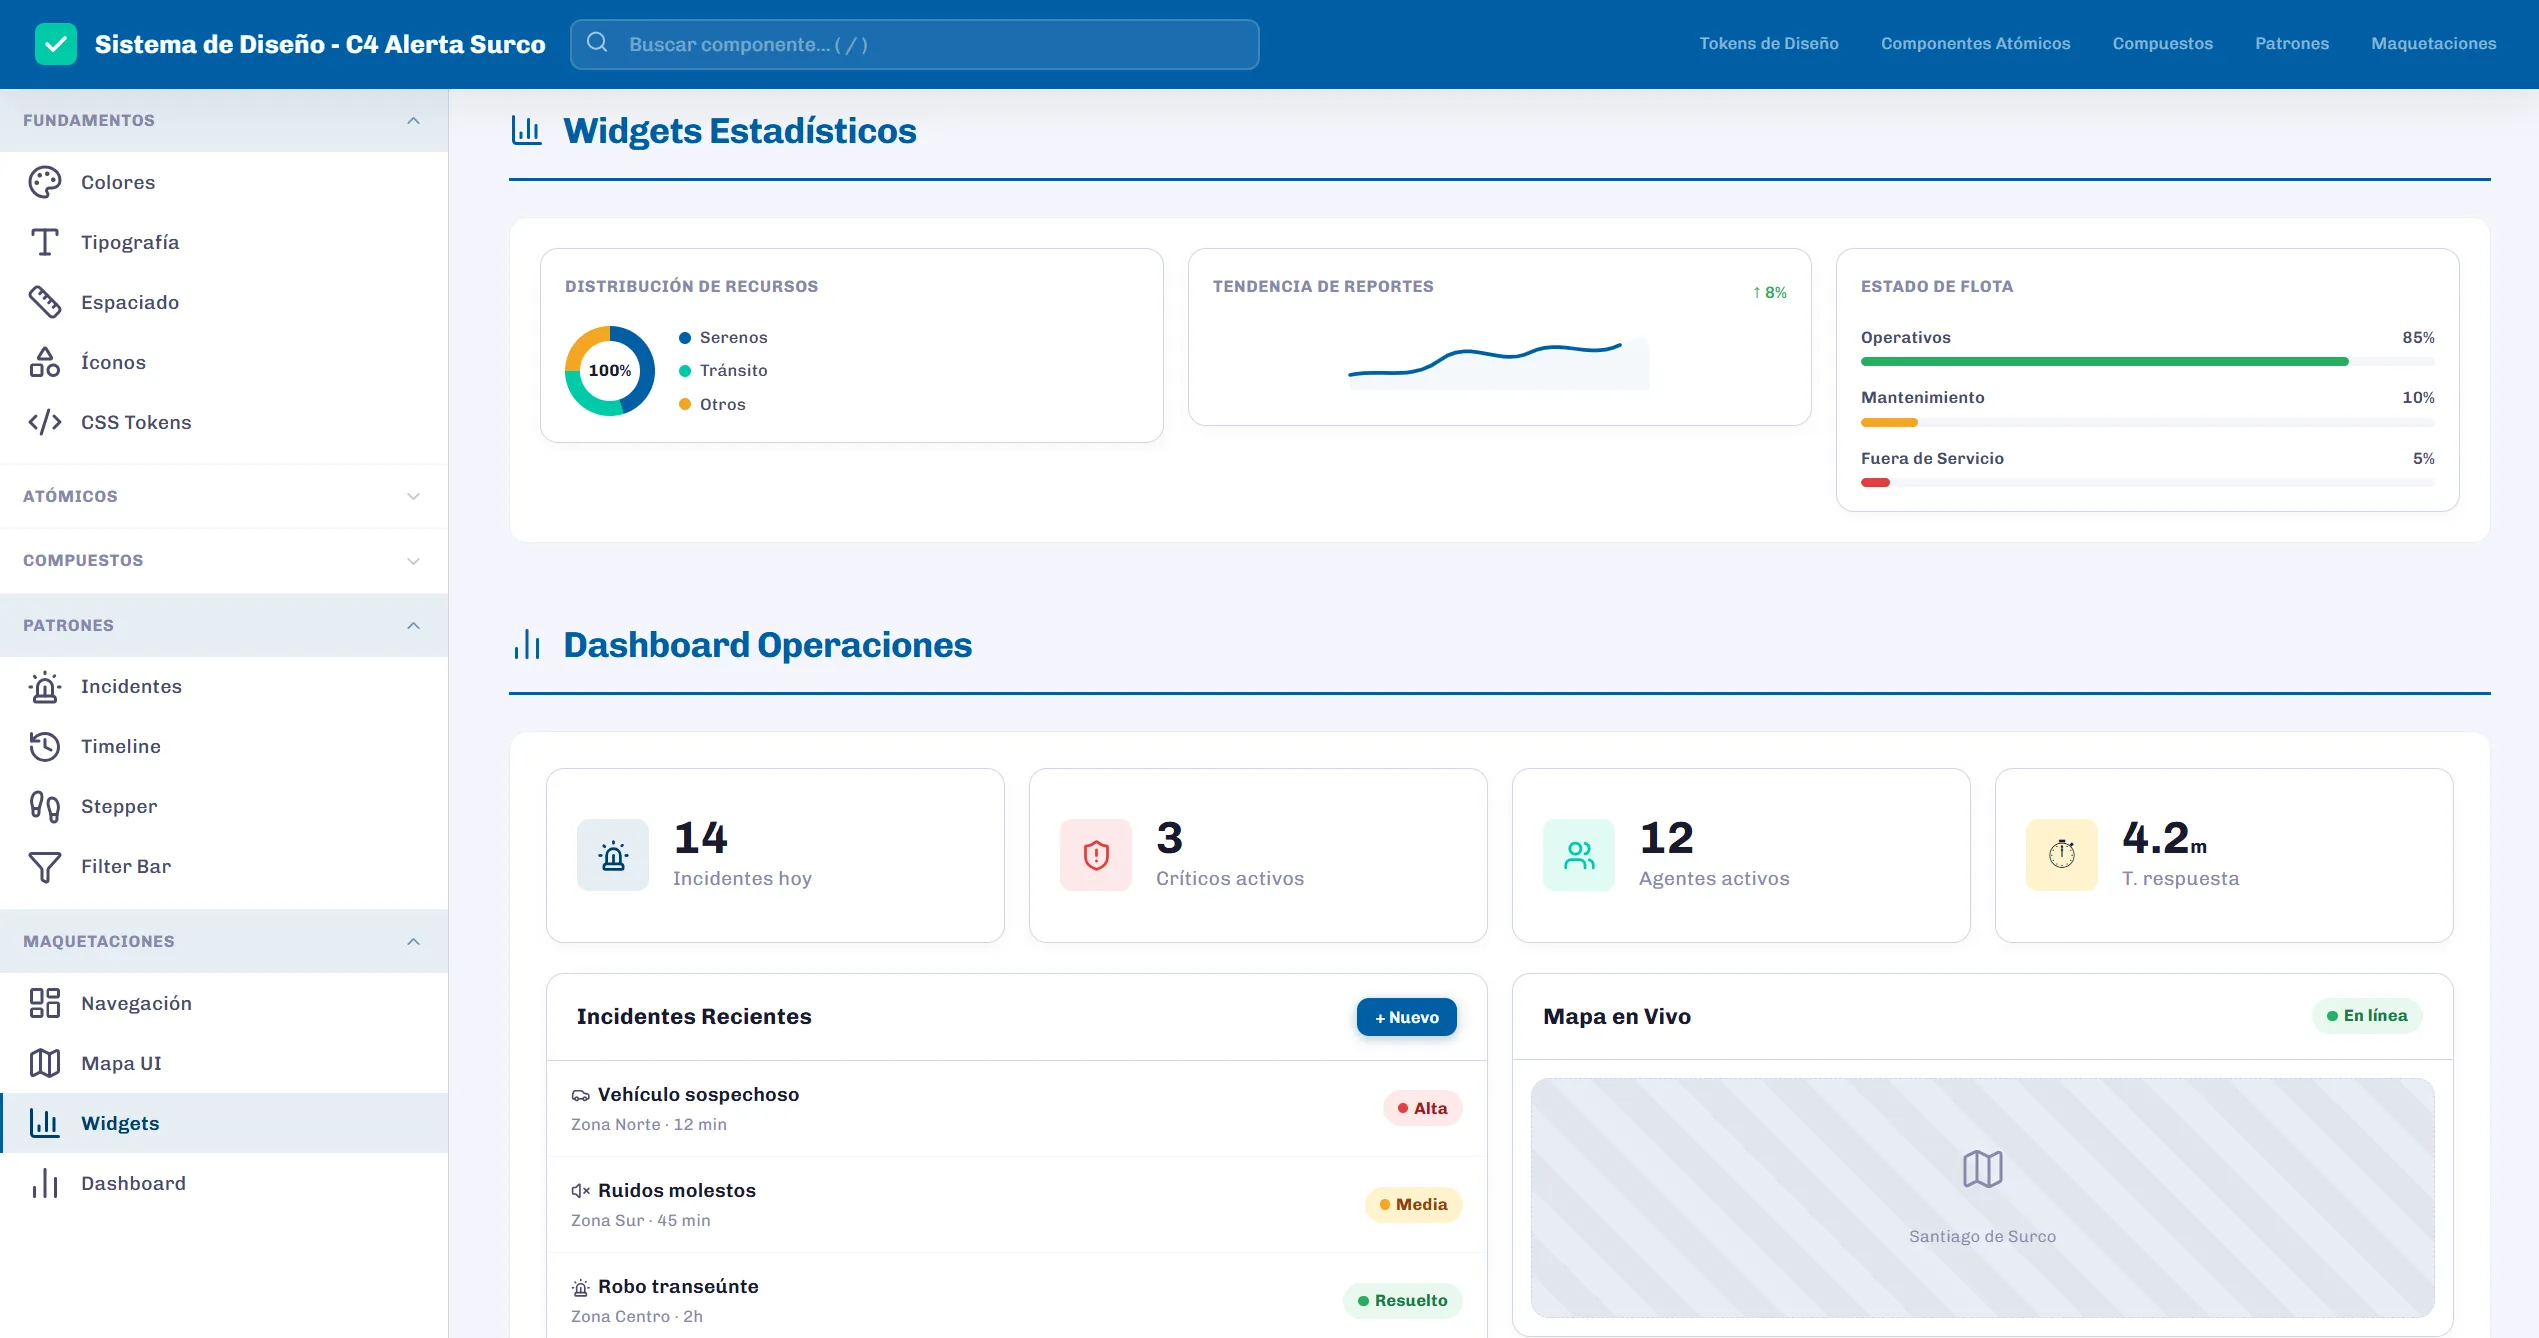Click the Incidentes siren icon in sidebar
The image size is (2539, 1338).
(x=45, y=686)
